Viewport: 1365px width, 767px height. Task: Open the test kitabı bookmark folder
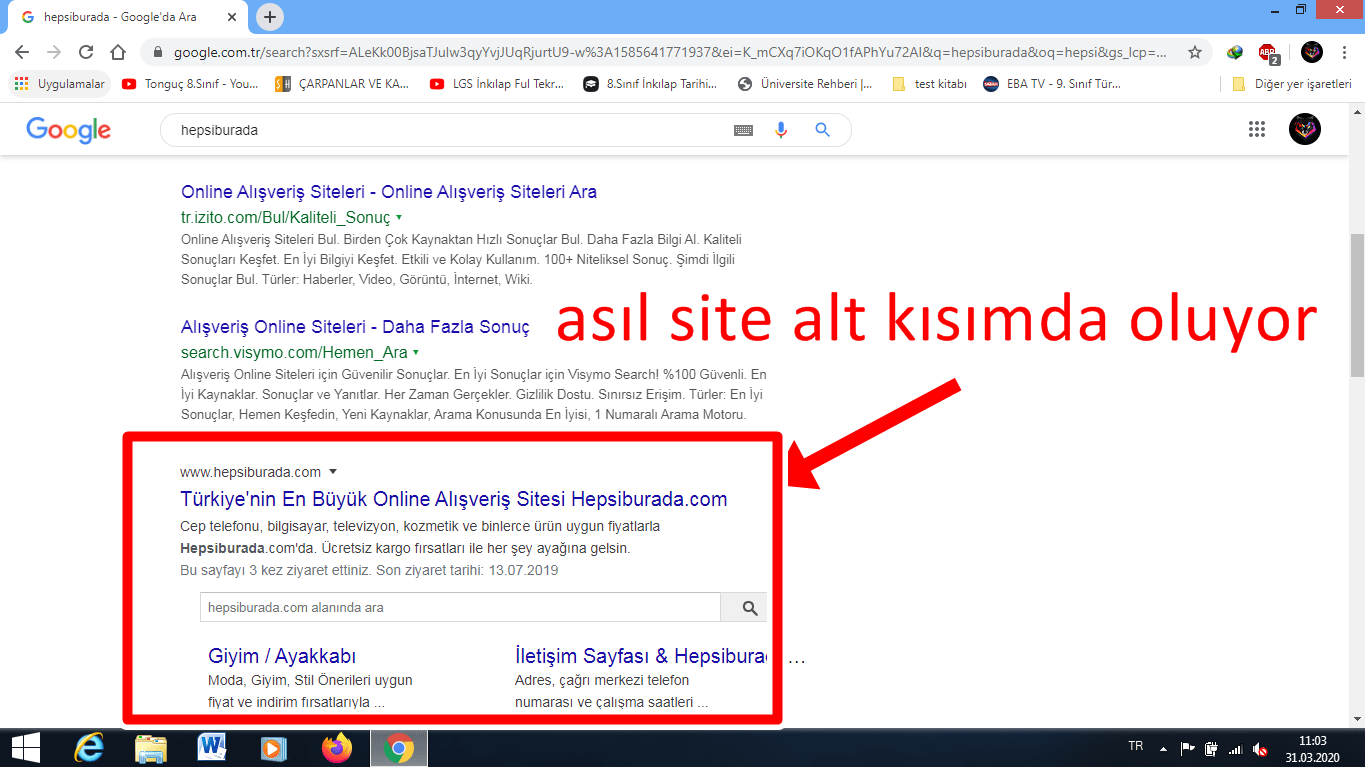click(x=930, y=84)
